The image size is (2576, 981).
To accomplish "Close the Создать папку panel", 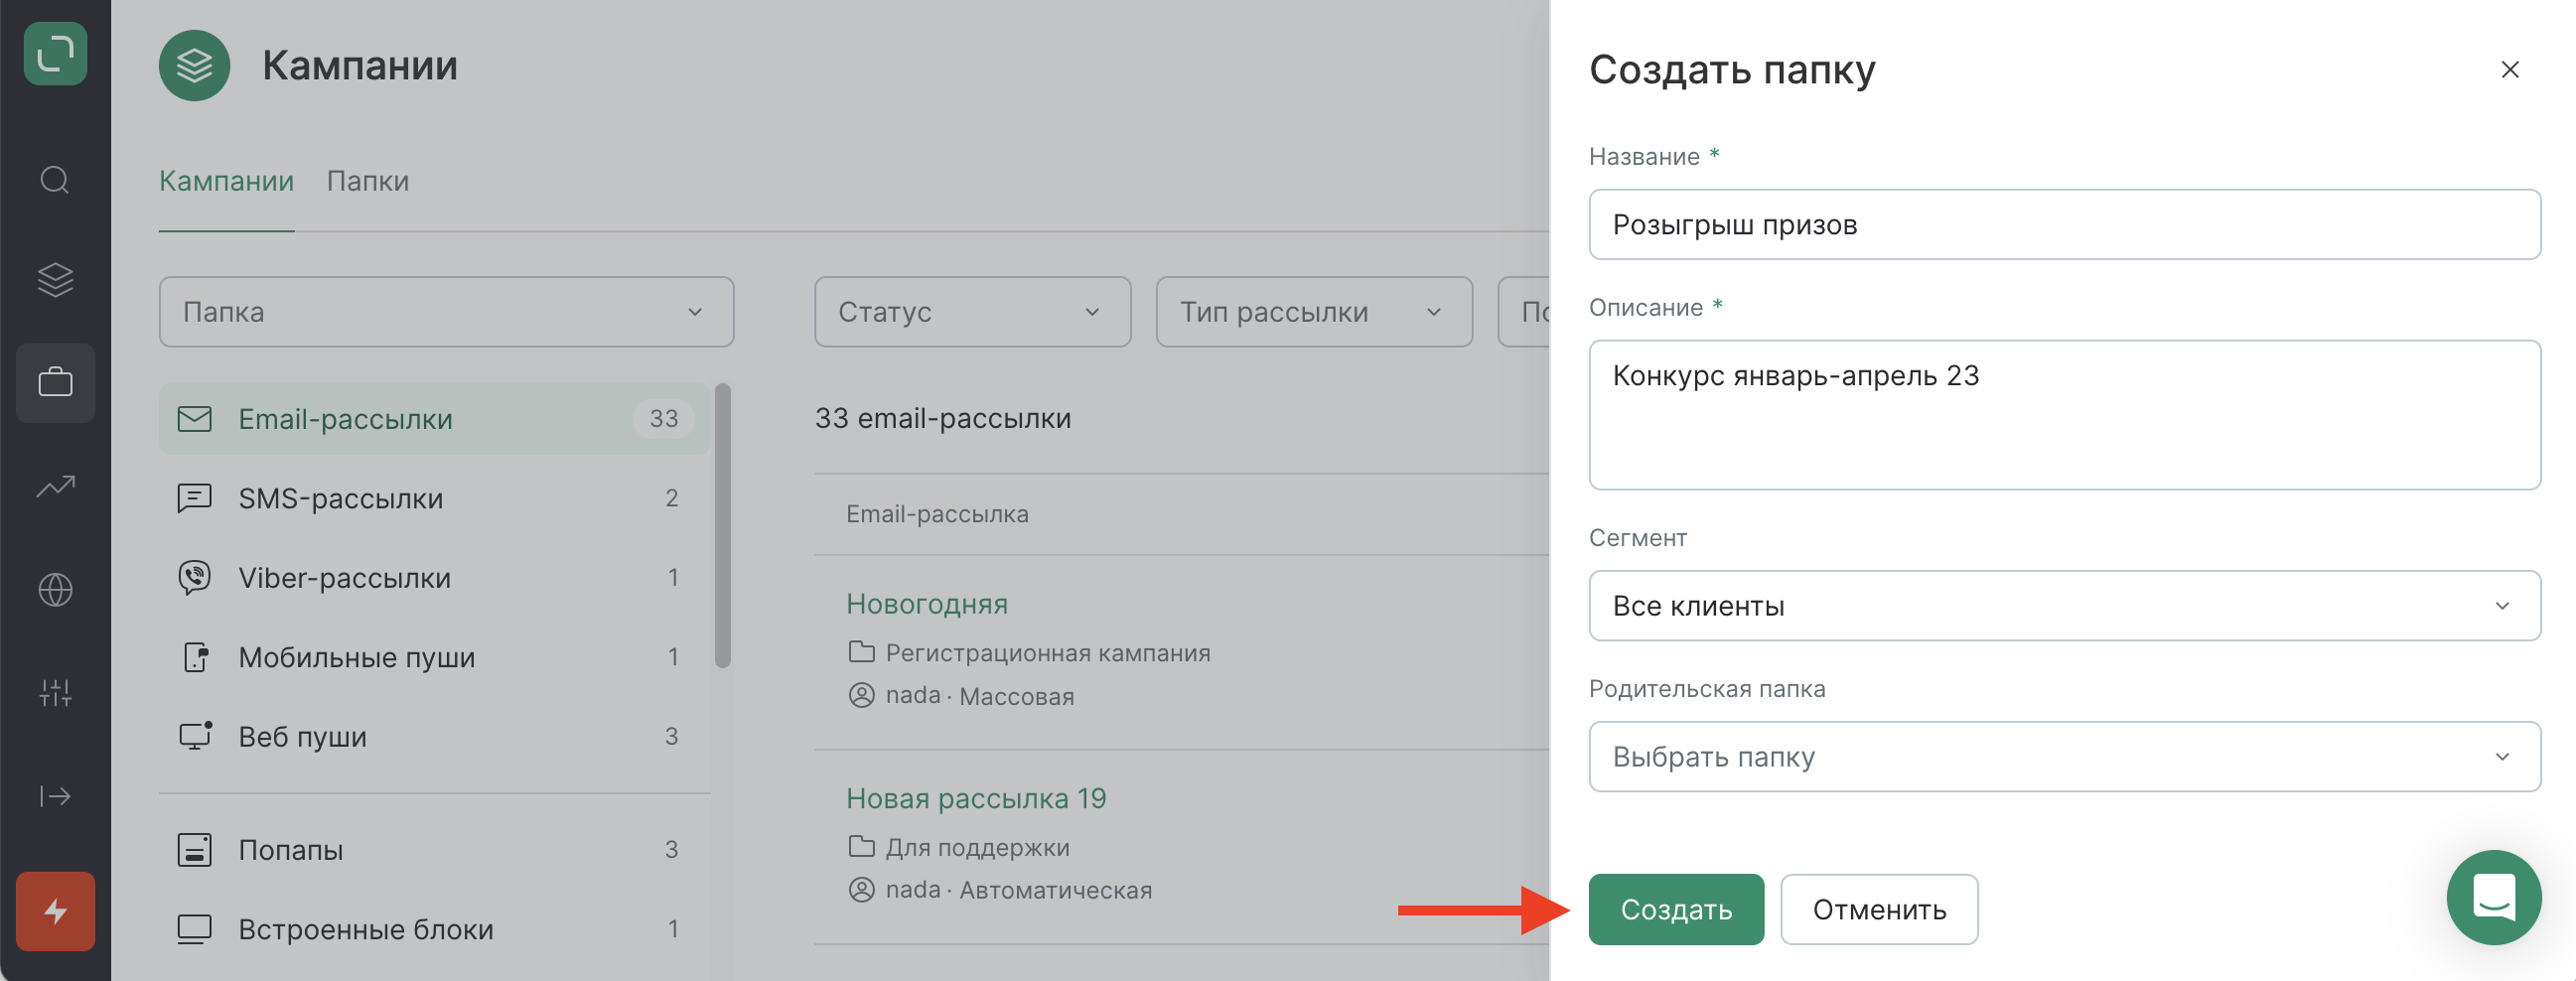I will point(2509,70).
